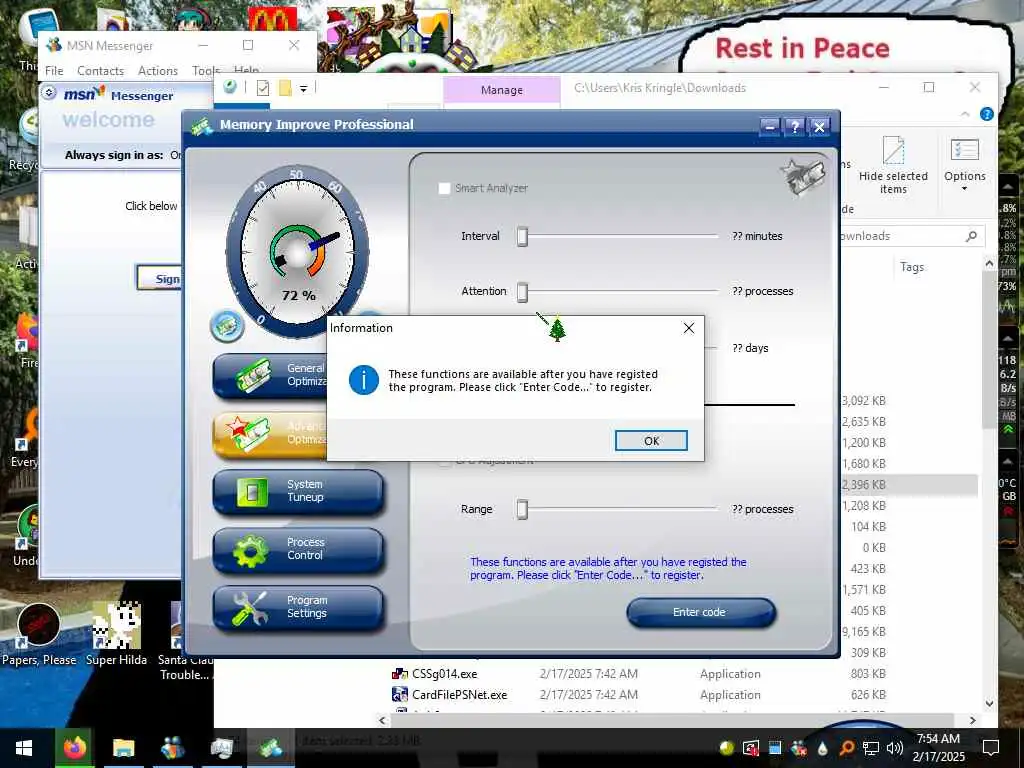Toggle the Smart Analyzer checkbox

[444, 188]
